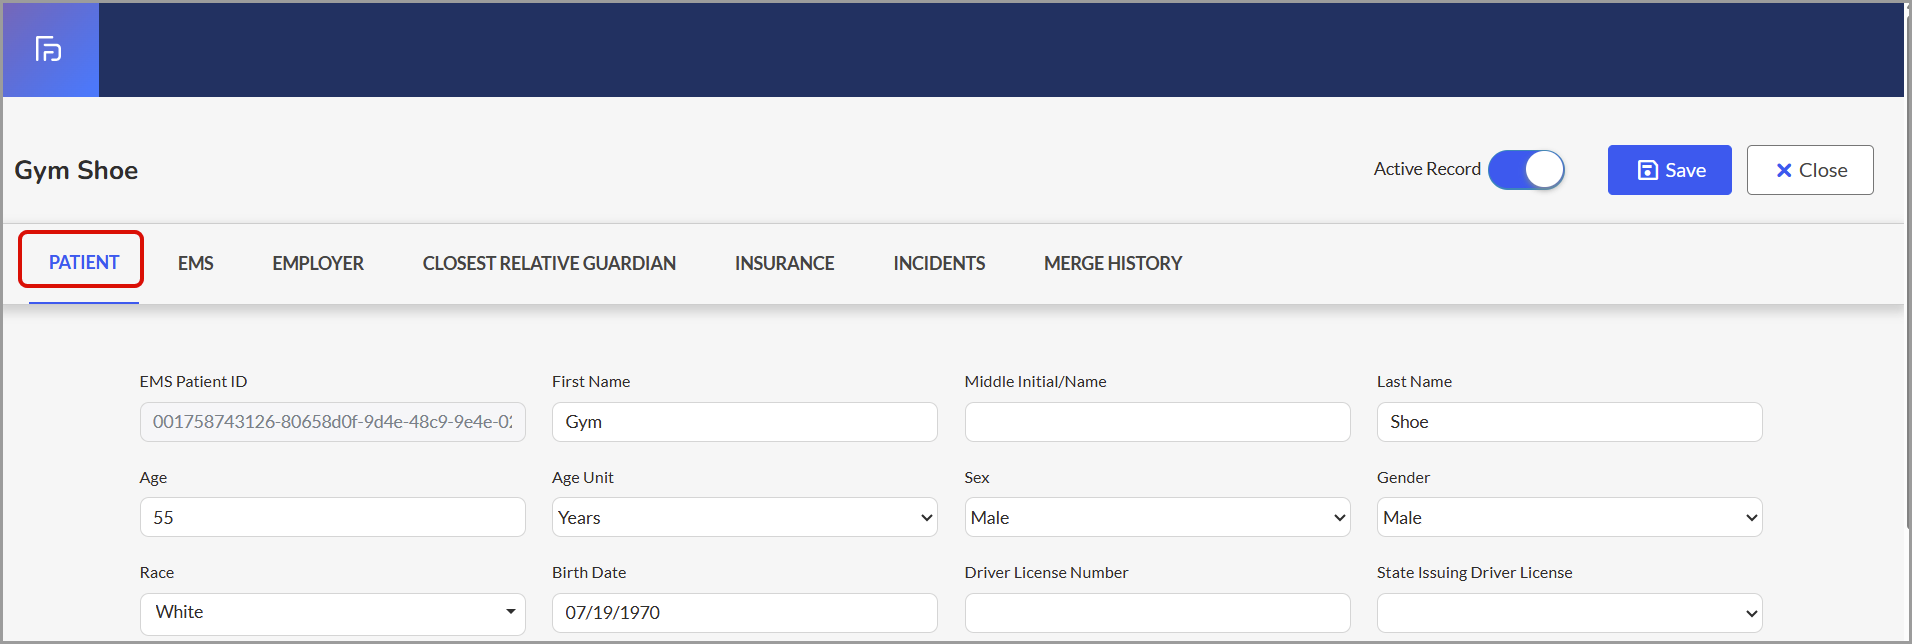This screenshot has height=644, width=1912.
Task: Click the Gym Shoe page title
Action: (76, 171)
